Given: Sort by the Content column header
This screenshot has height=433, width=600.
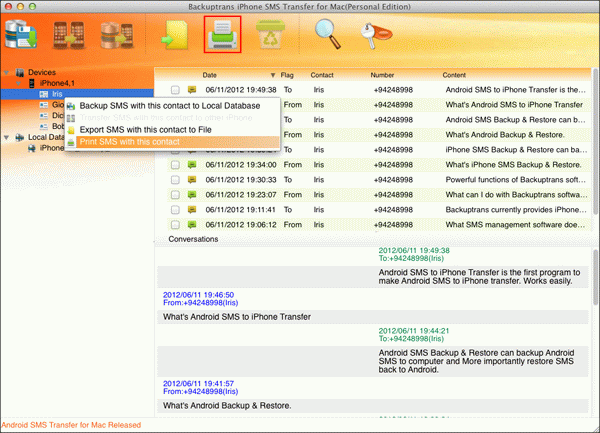Looking at the screenshot, I should pyautogui.click(x=454, y=75).
